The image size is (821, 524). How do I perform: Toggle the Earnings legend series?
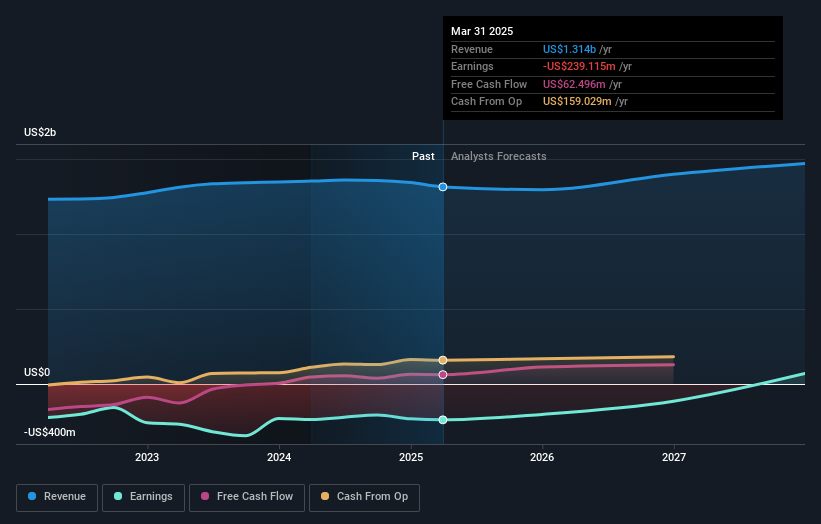pos(143,497)
